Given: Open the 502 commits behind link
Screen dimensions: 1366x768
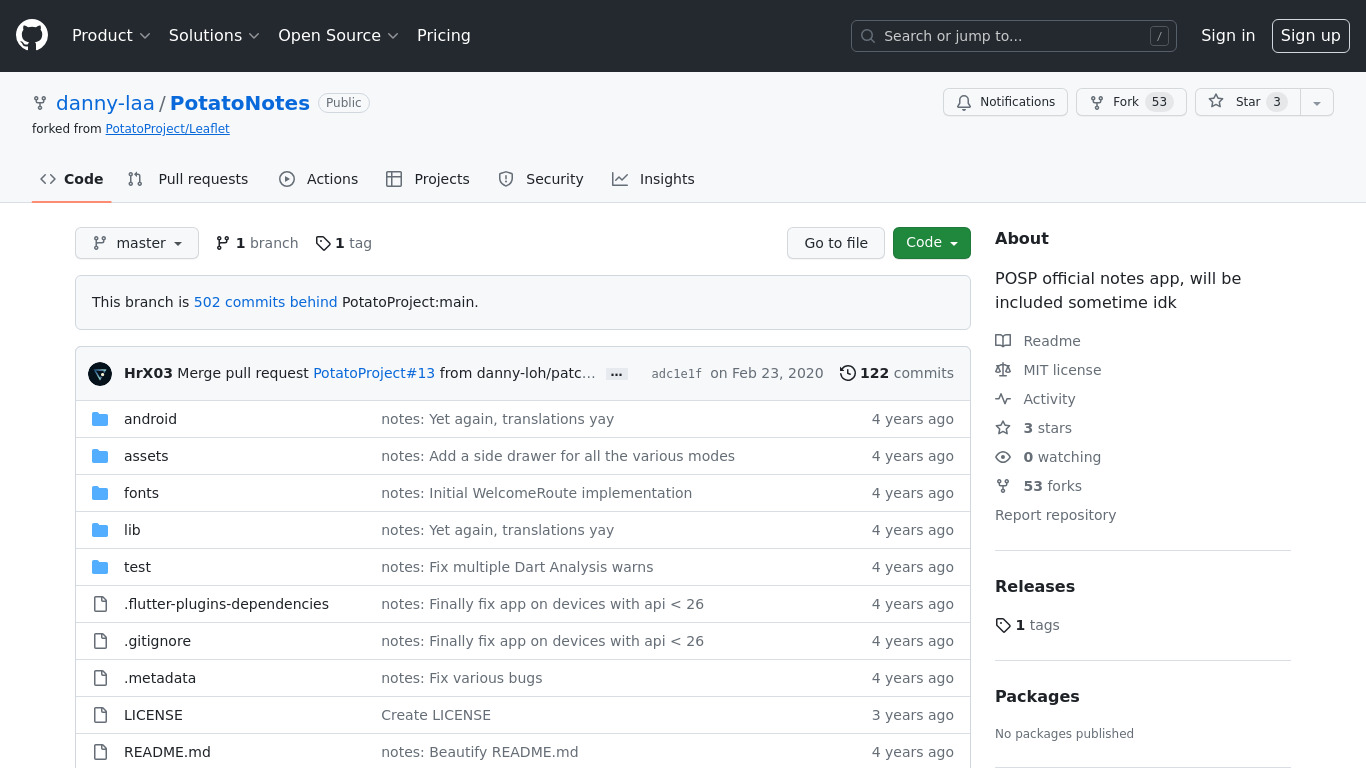Looking at the screenshot, I should coord(265,302).
